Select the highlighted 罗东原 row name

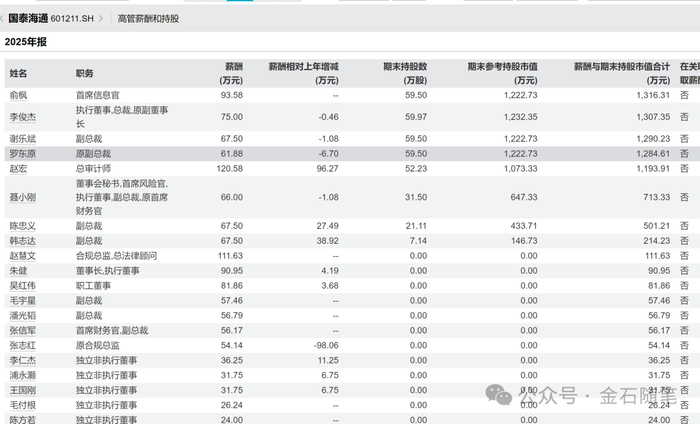click(23, 154)
